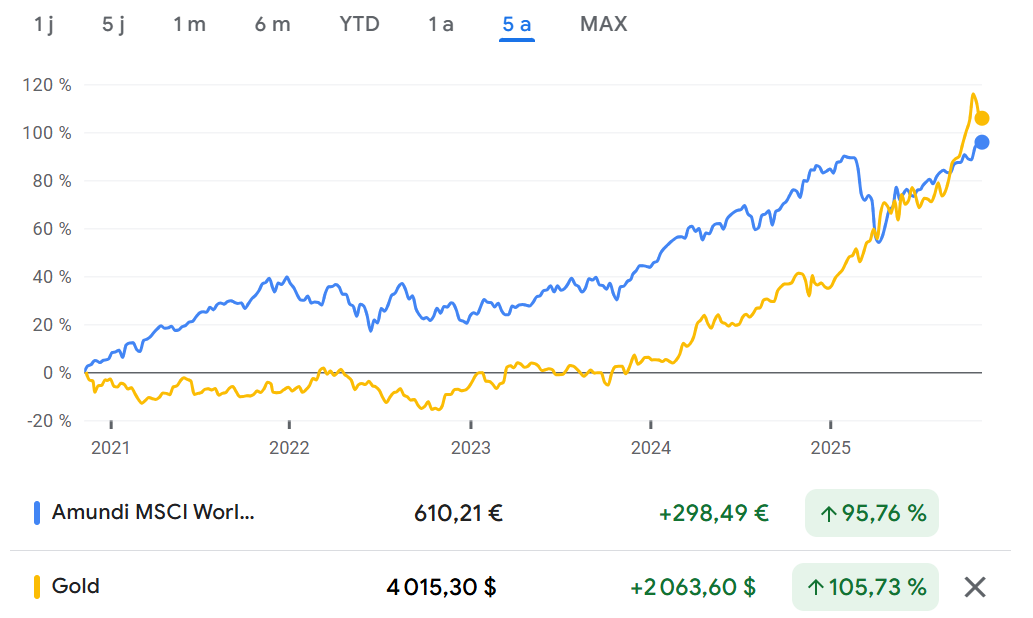Click the +105,73 % percentage badge
This screenshot has width=1033, height=618.
(866, 587)
